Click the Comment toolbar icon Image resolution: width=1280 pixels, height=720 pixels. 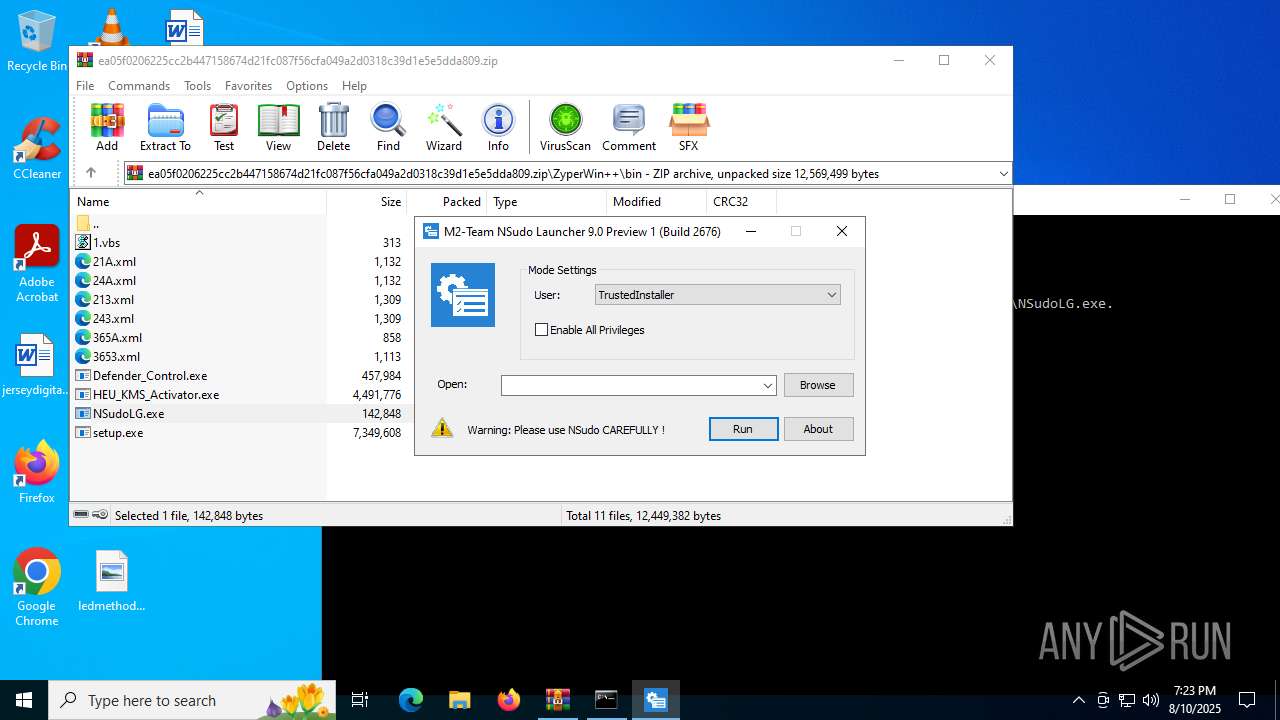click(x=629, y=127)
